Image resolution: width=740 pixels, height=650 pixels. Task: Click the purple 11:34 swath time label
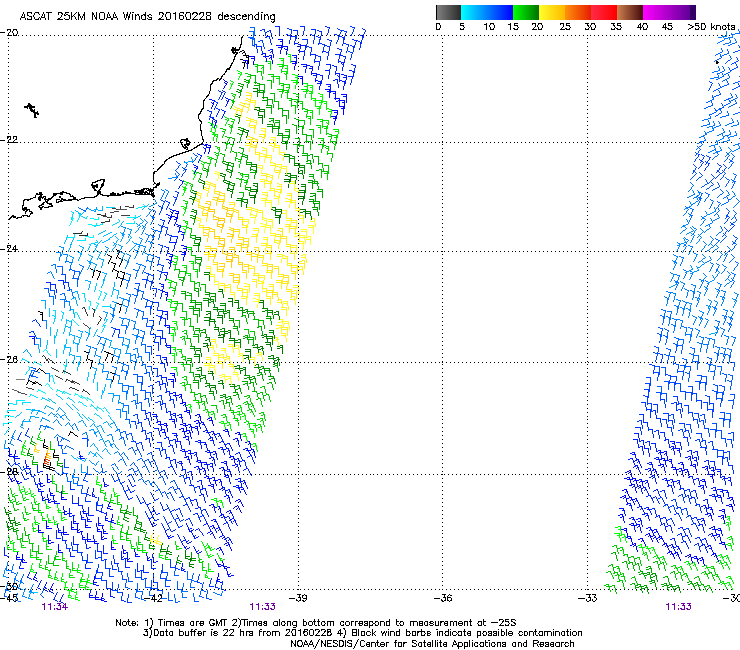point(55,607)
